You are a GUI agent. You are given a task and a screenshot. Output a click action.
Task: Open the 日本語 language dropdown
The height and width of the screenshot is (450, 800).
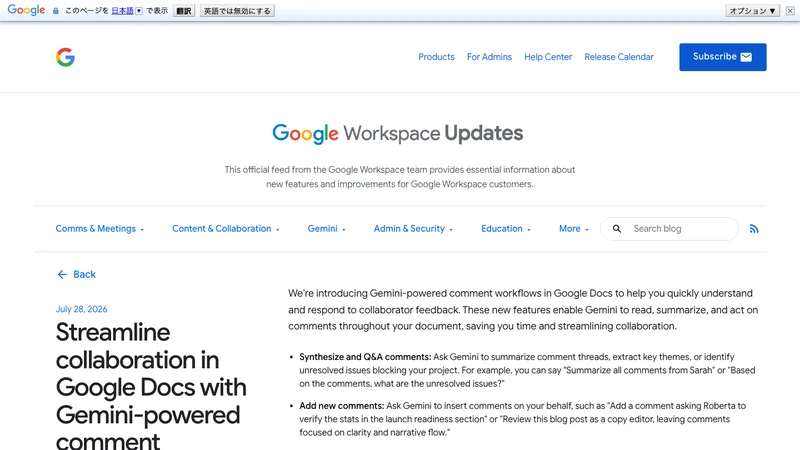(x=127, y=11)
